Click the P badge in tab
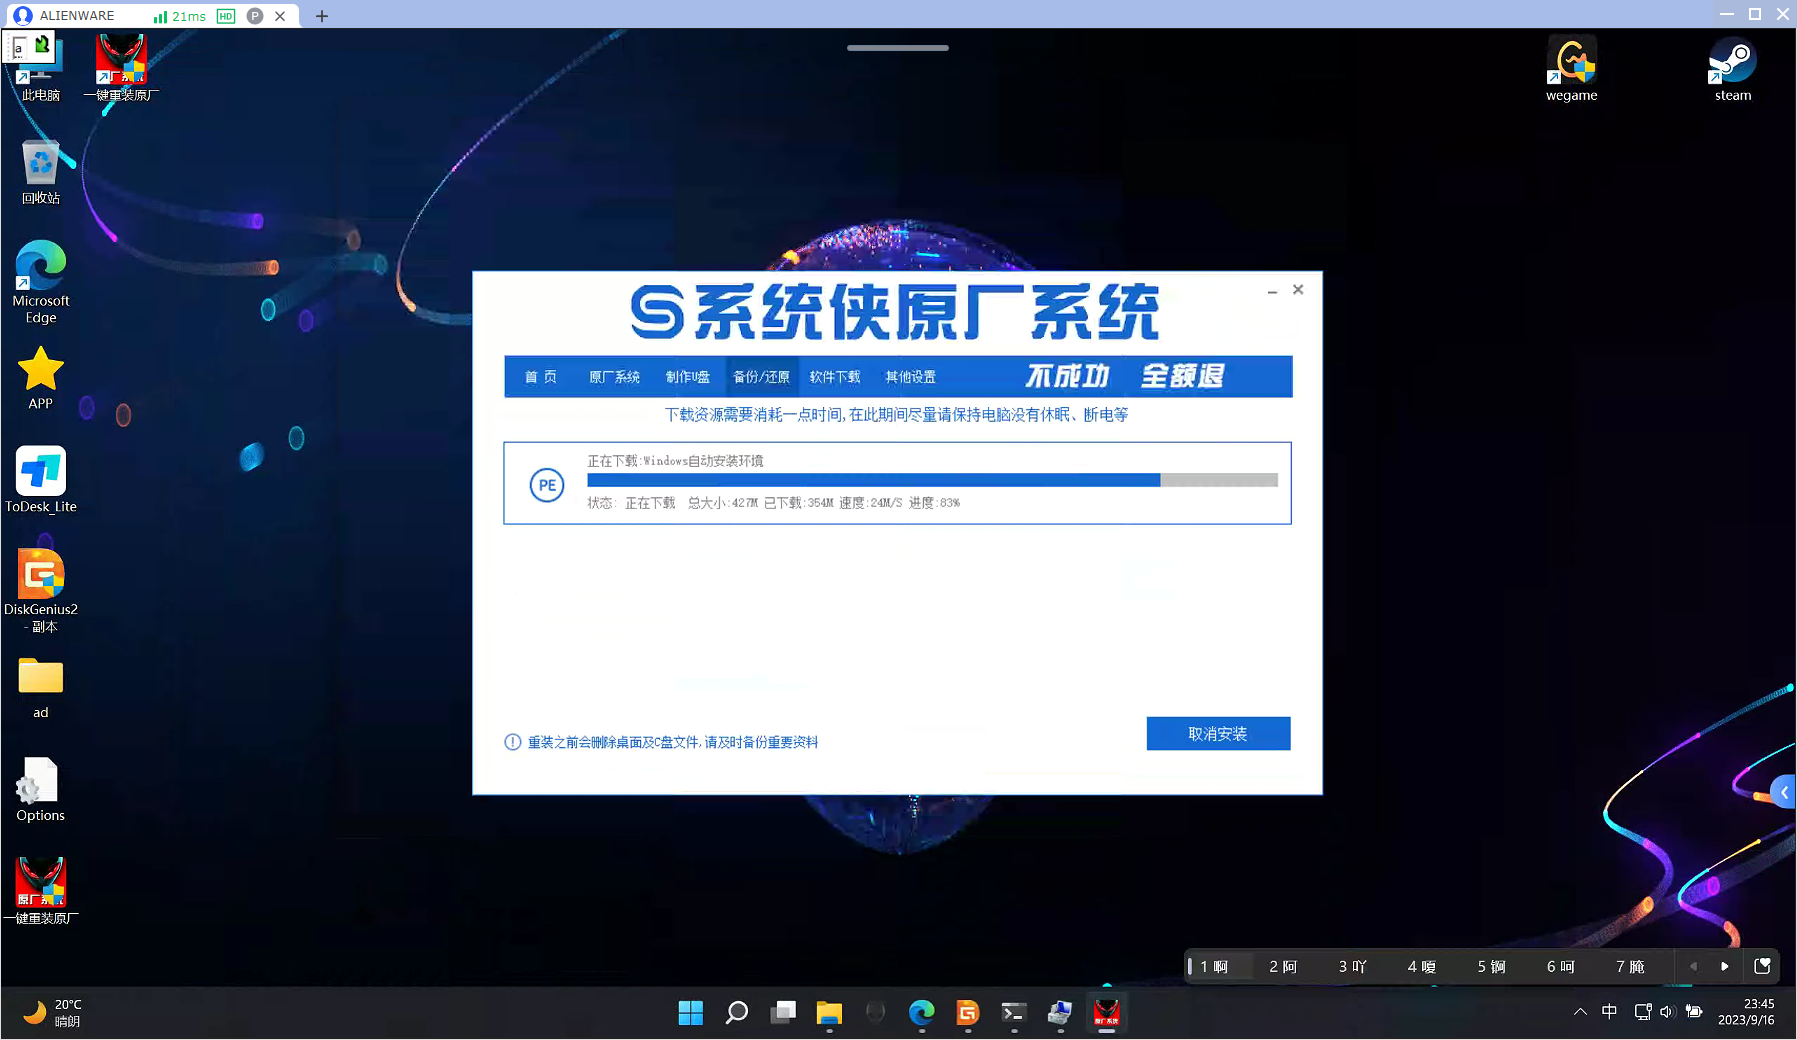Image resolution: width=1797 pixels, height=1040 pixels. pyautogui.click(x=255, y=16)
